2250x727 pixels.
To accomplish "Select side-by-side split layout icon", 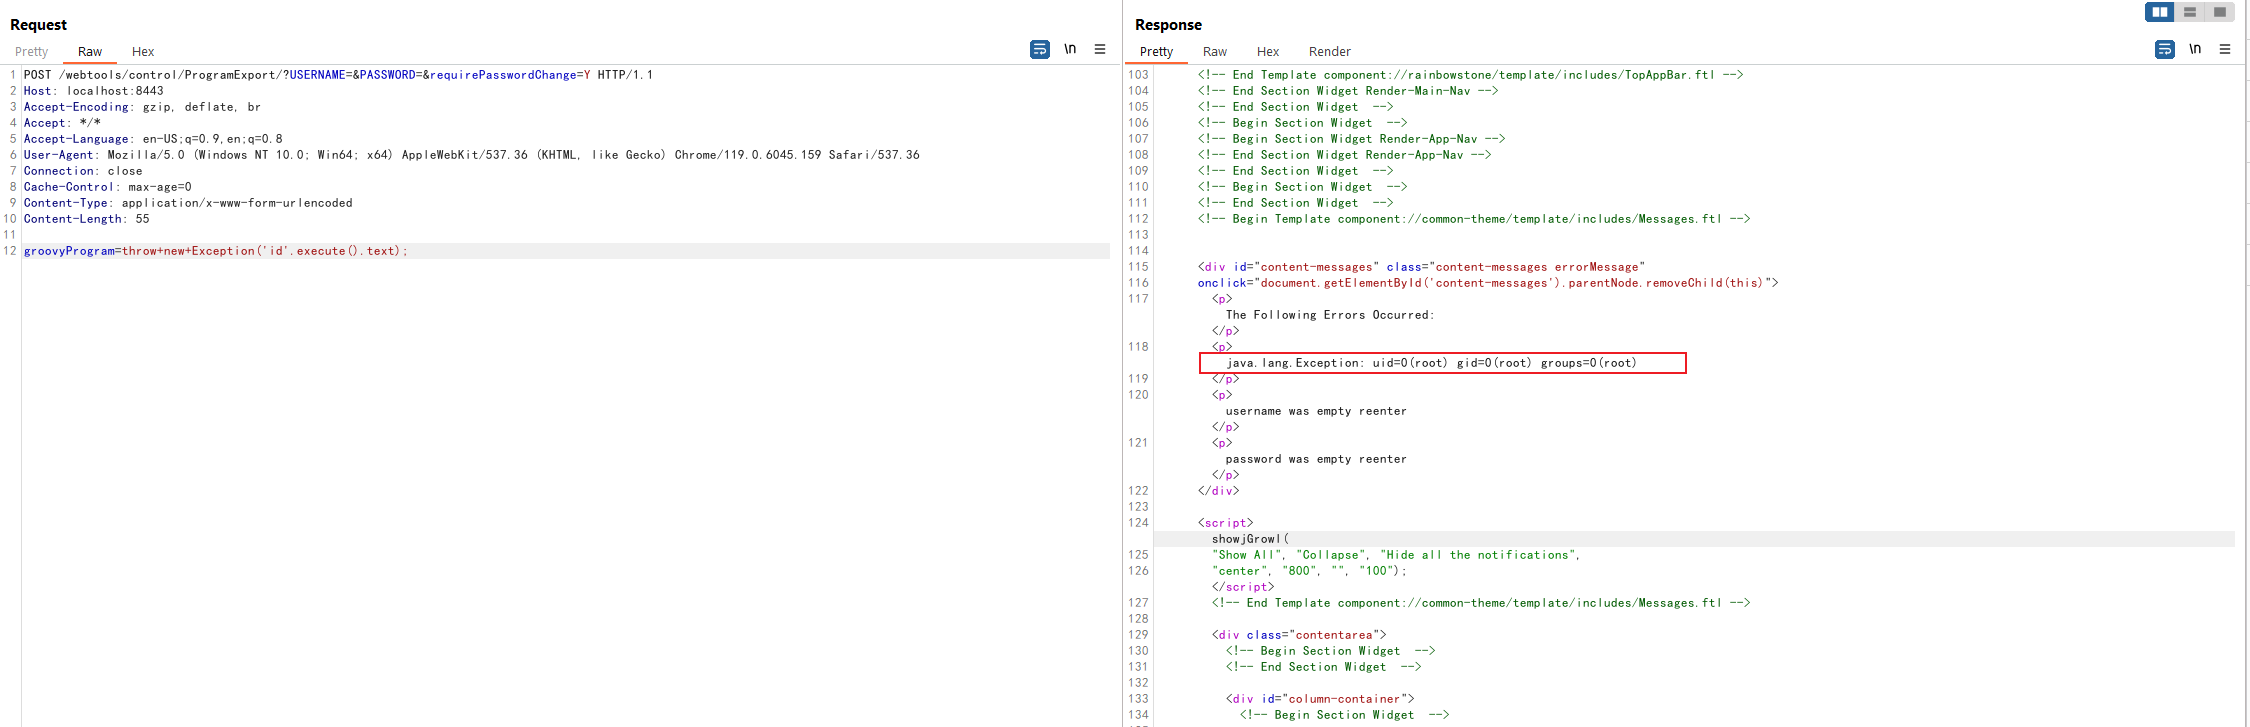I will point(2160,12).
